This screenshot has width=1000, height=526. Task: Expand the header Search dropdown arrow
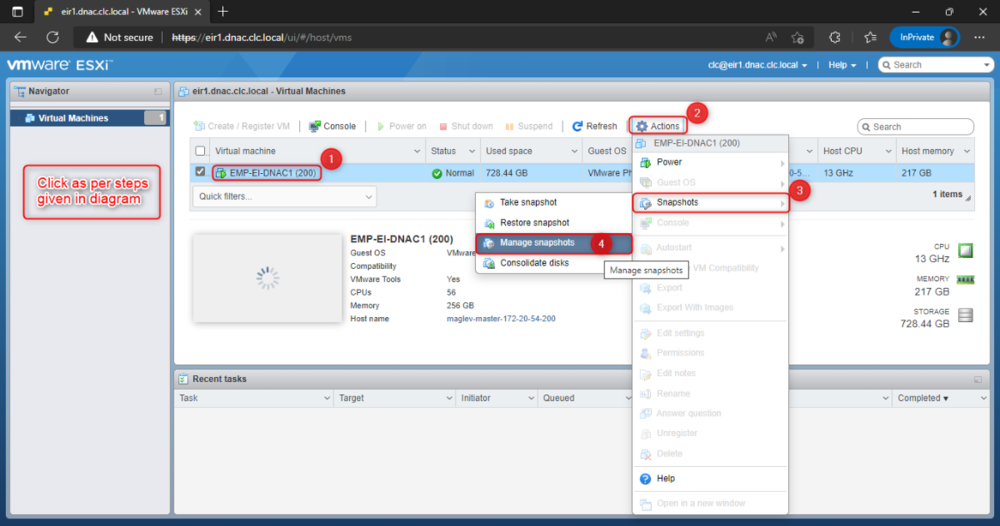tap(986, 65)
